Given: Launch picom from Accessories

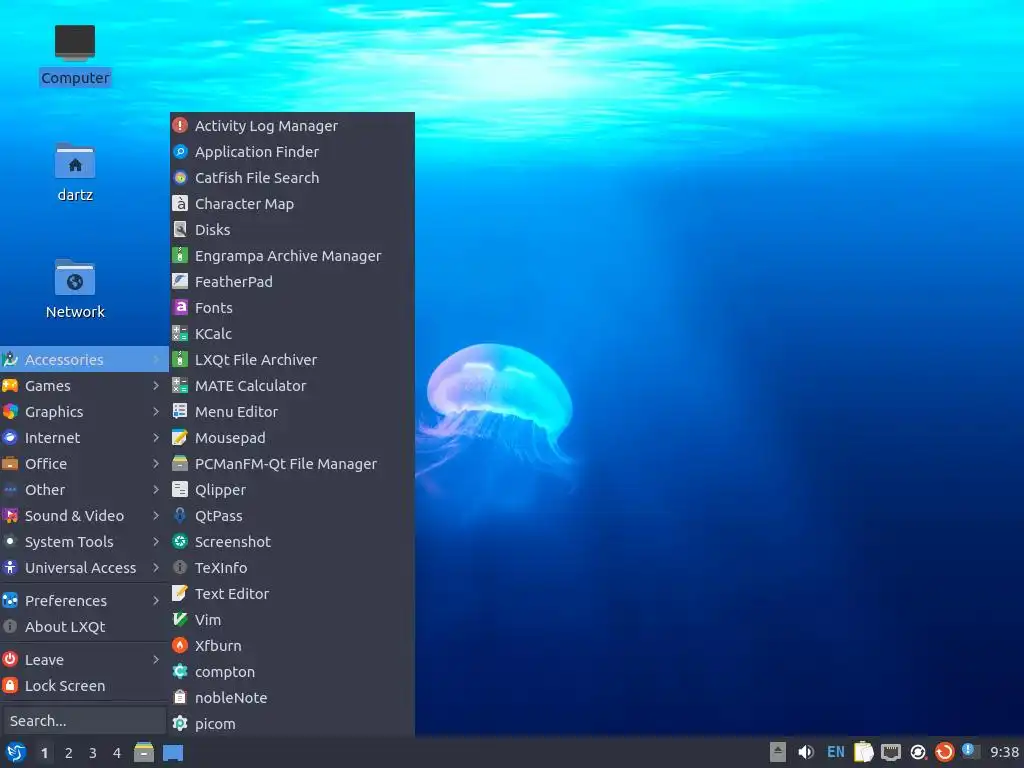Looking at the screenshot, I should click(292, 724).
